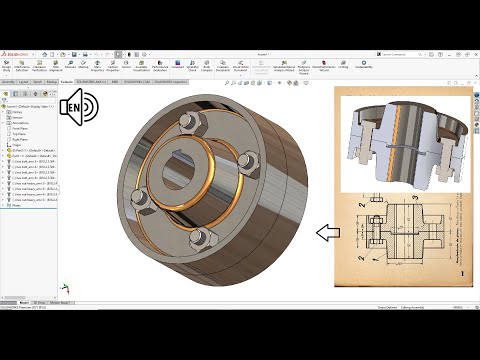Open View Settings monitor icon
The height and width of the screenshot is (360, 480).
pos(306,83)
